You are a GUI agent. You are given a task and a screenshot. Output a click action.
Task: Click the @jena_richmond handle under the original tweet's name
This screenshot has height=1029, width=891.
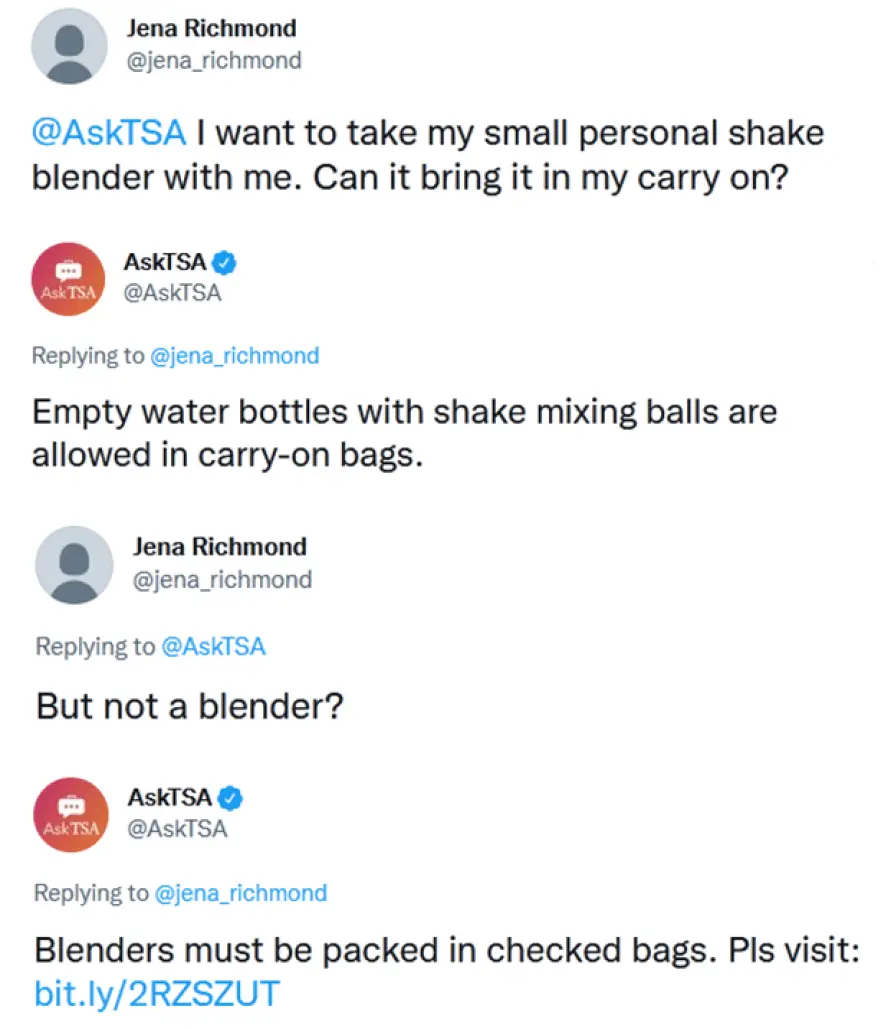coord(213,61)
